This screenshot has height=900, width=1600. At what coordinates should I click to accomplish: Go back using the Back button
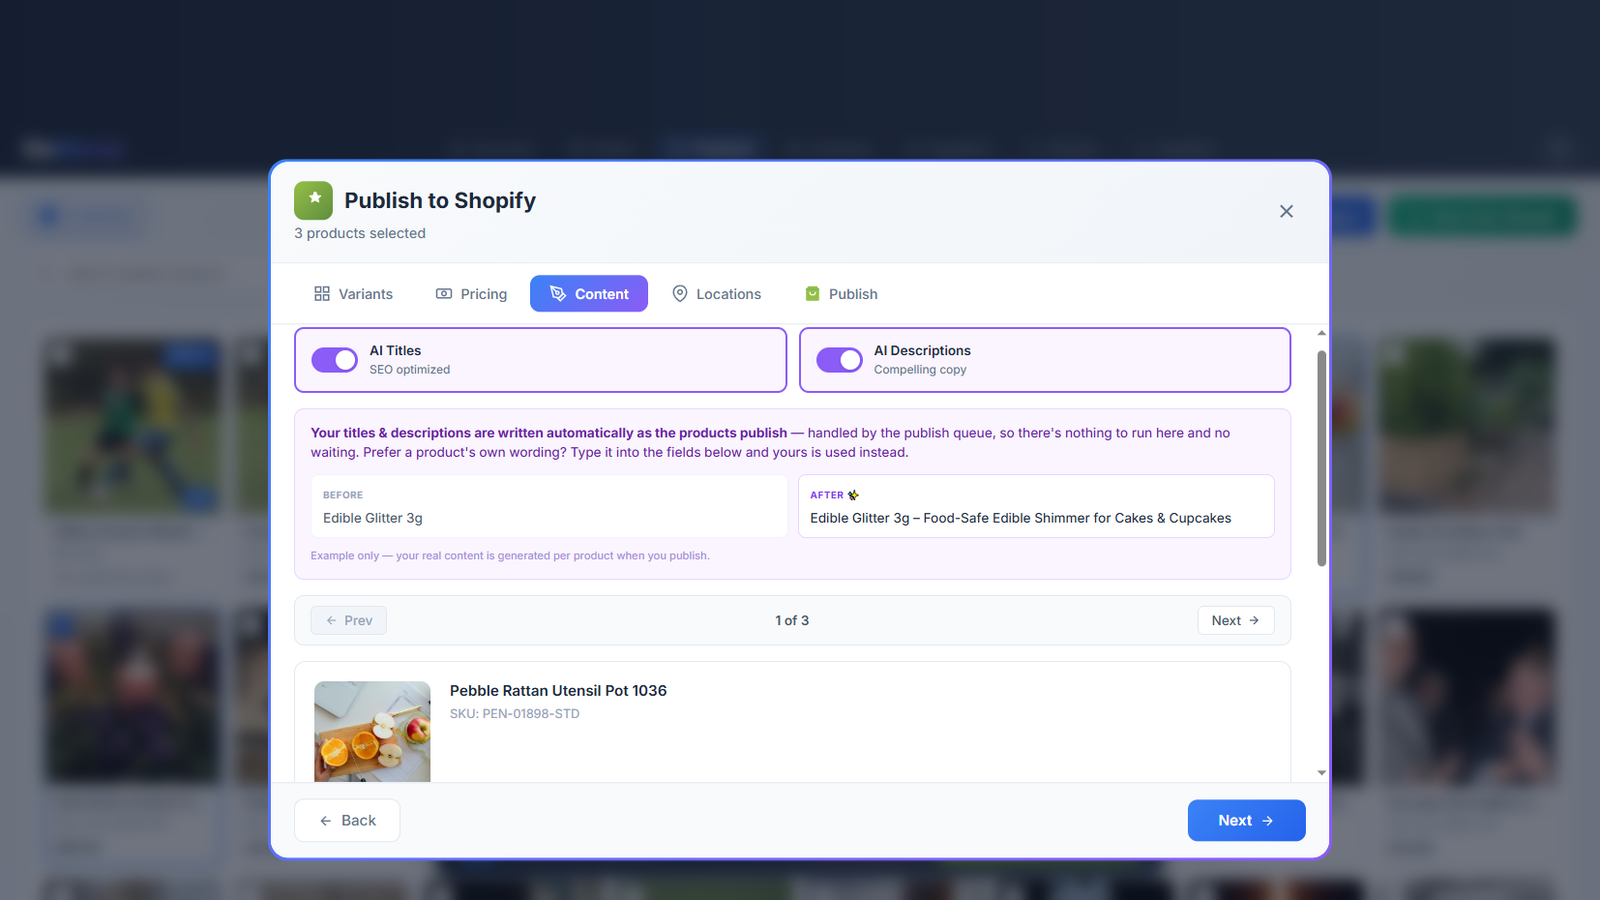click(347, 820)
